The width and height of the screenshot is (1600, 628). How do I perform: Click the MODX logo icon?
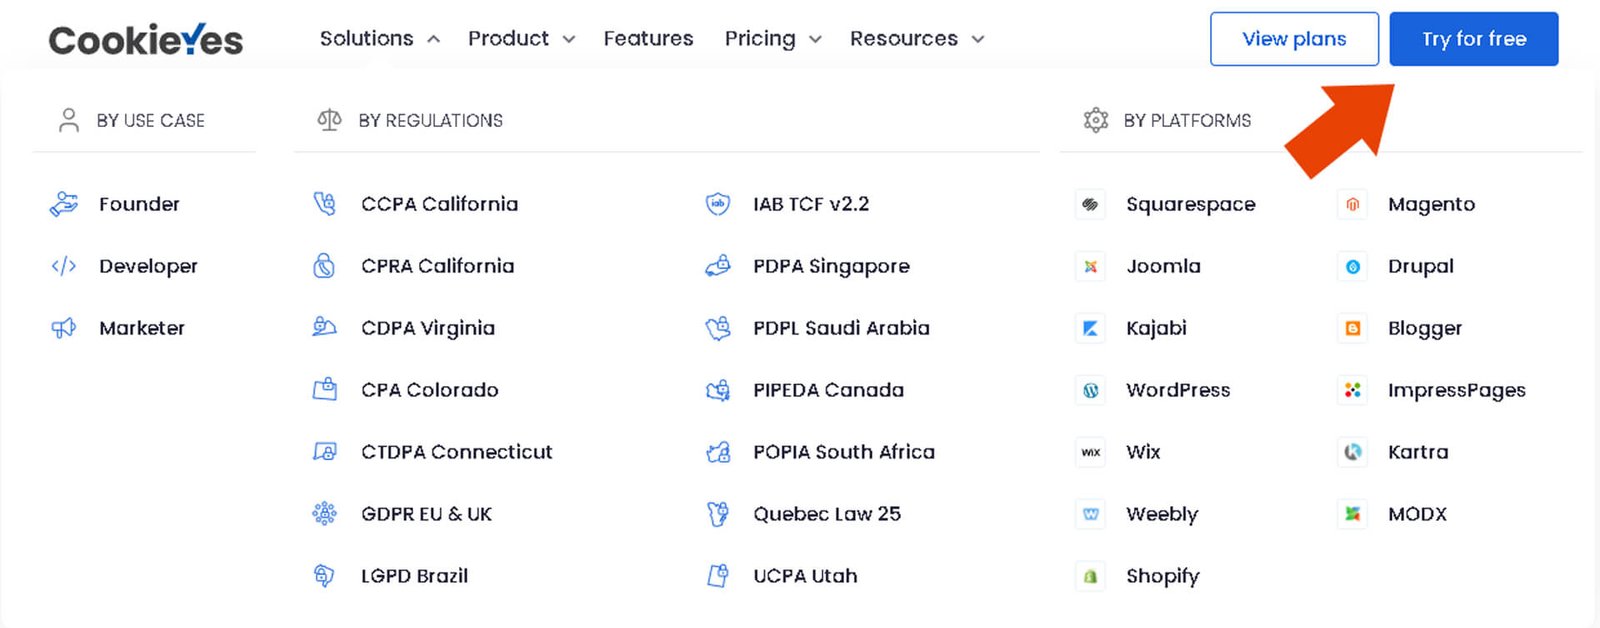click(1352, 514)
